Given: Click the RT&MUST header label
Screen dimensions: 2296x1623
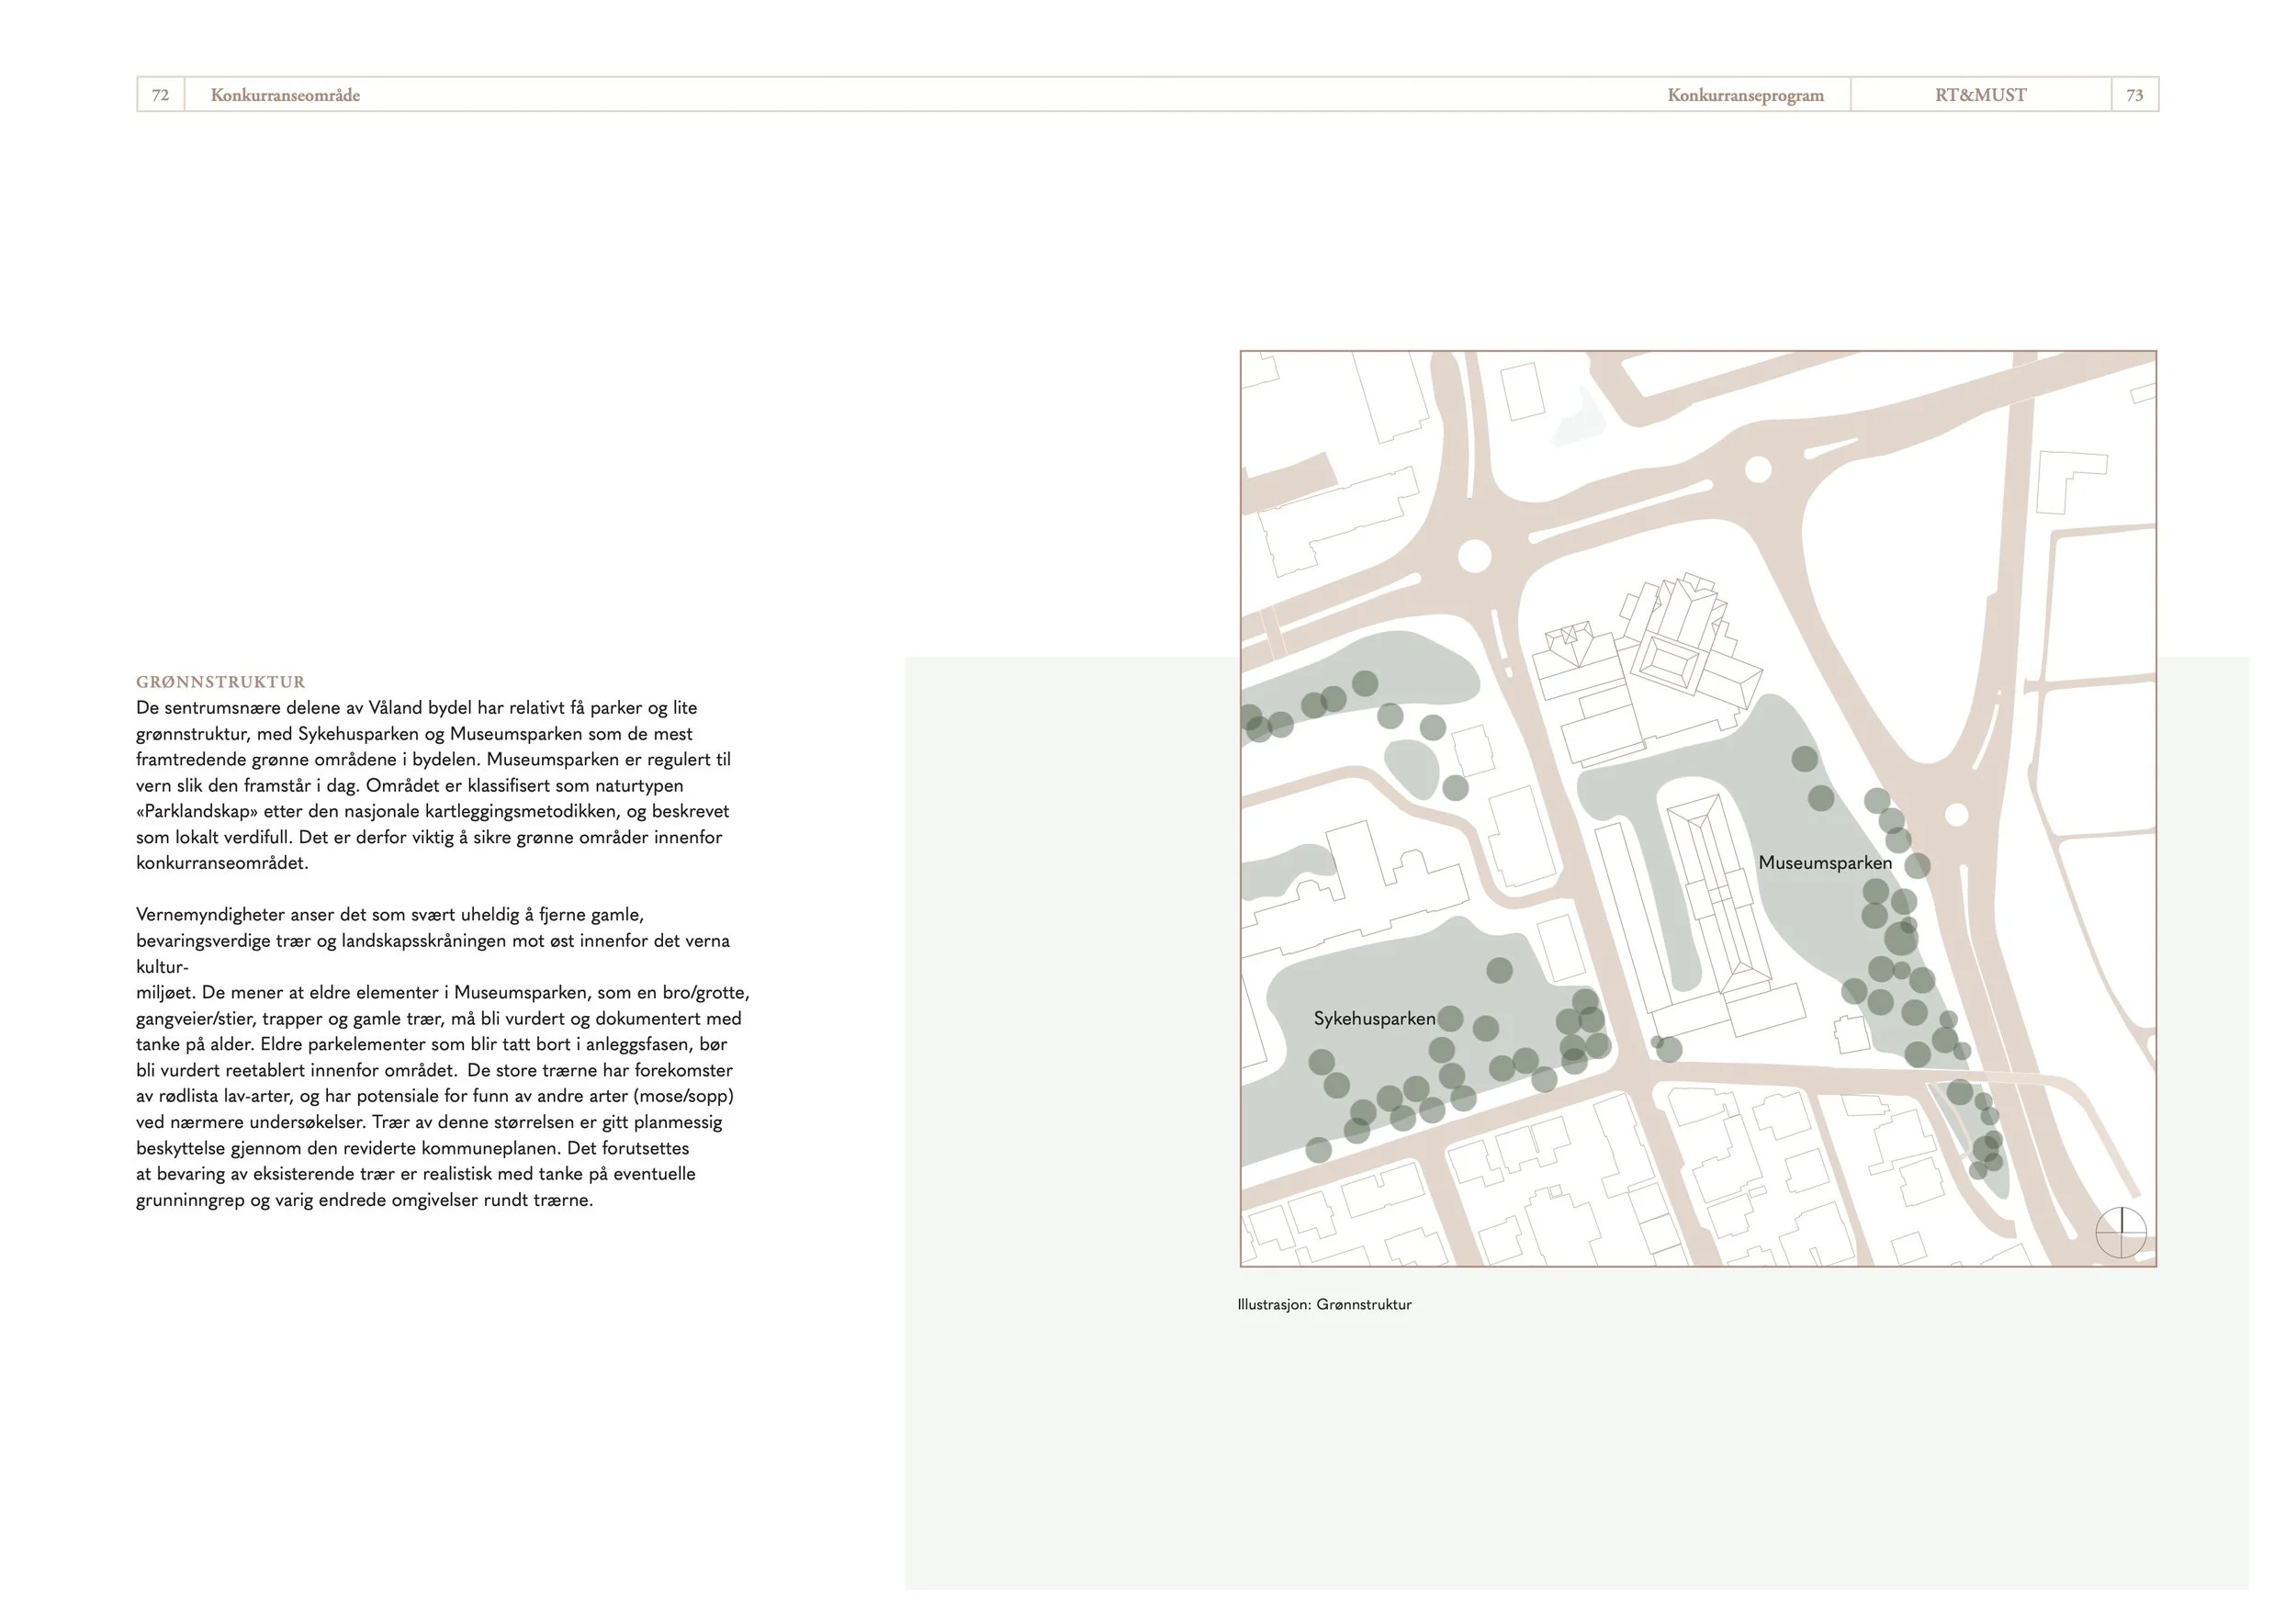Looking at the screenshot, I should click(1980, 95).
